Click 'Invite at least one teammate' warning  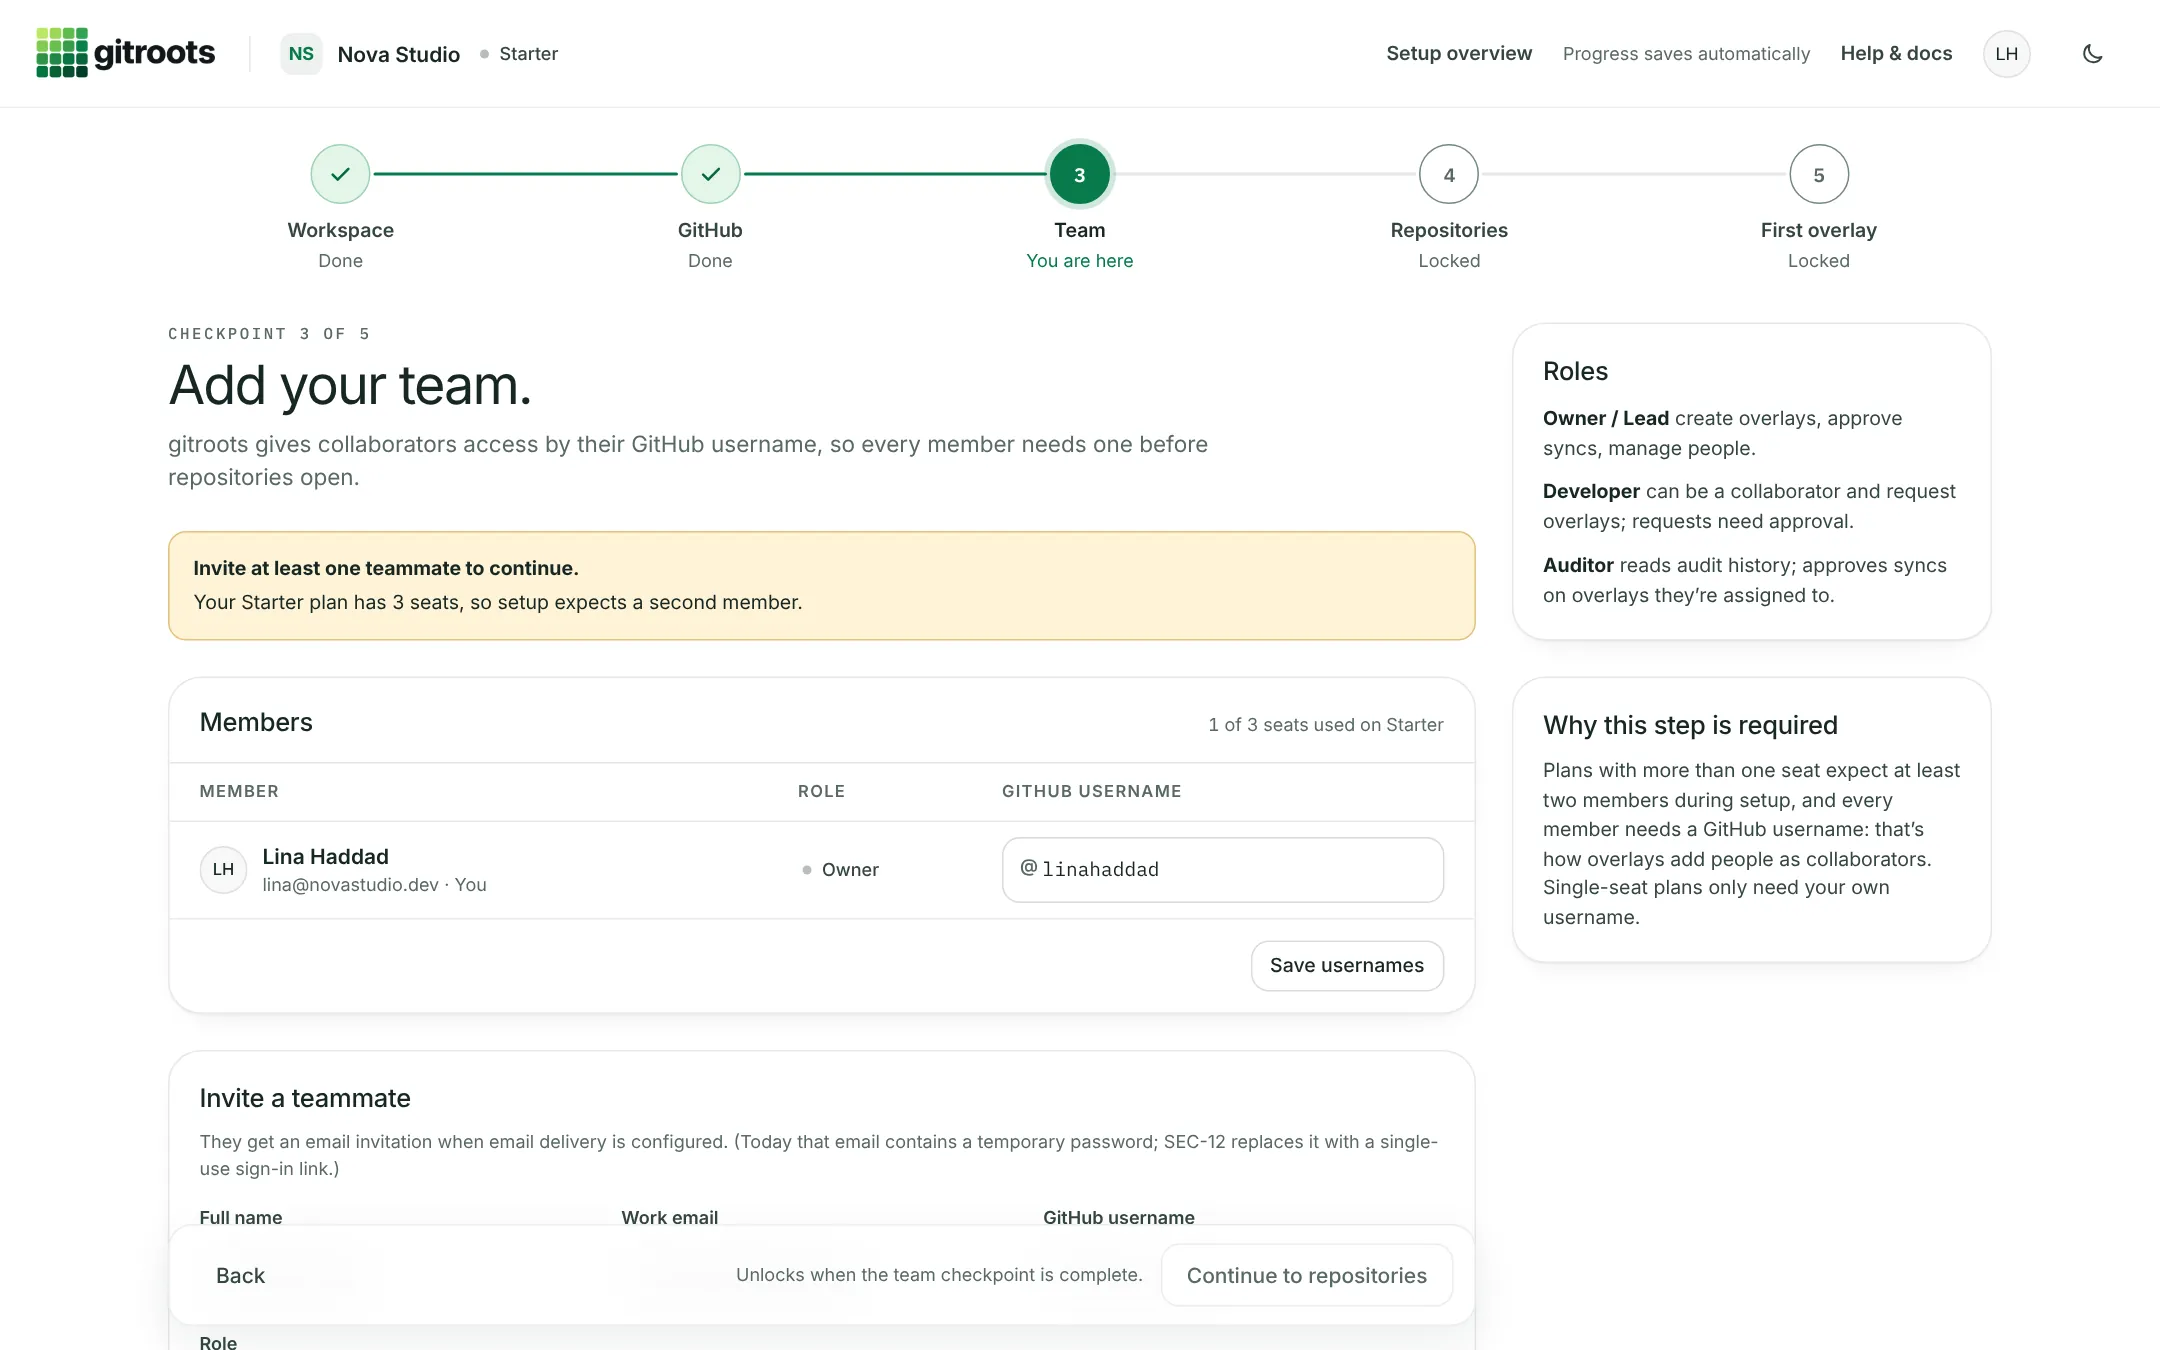point(821,585)
